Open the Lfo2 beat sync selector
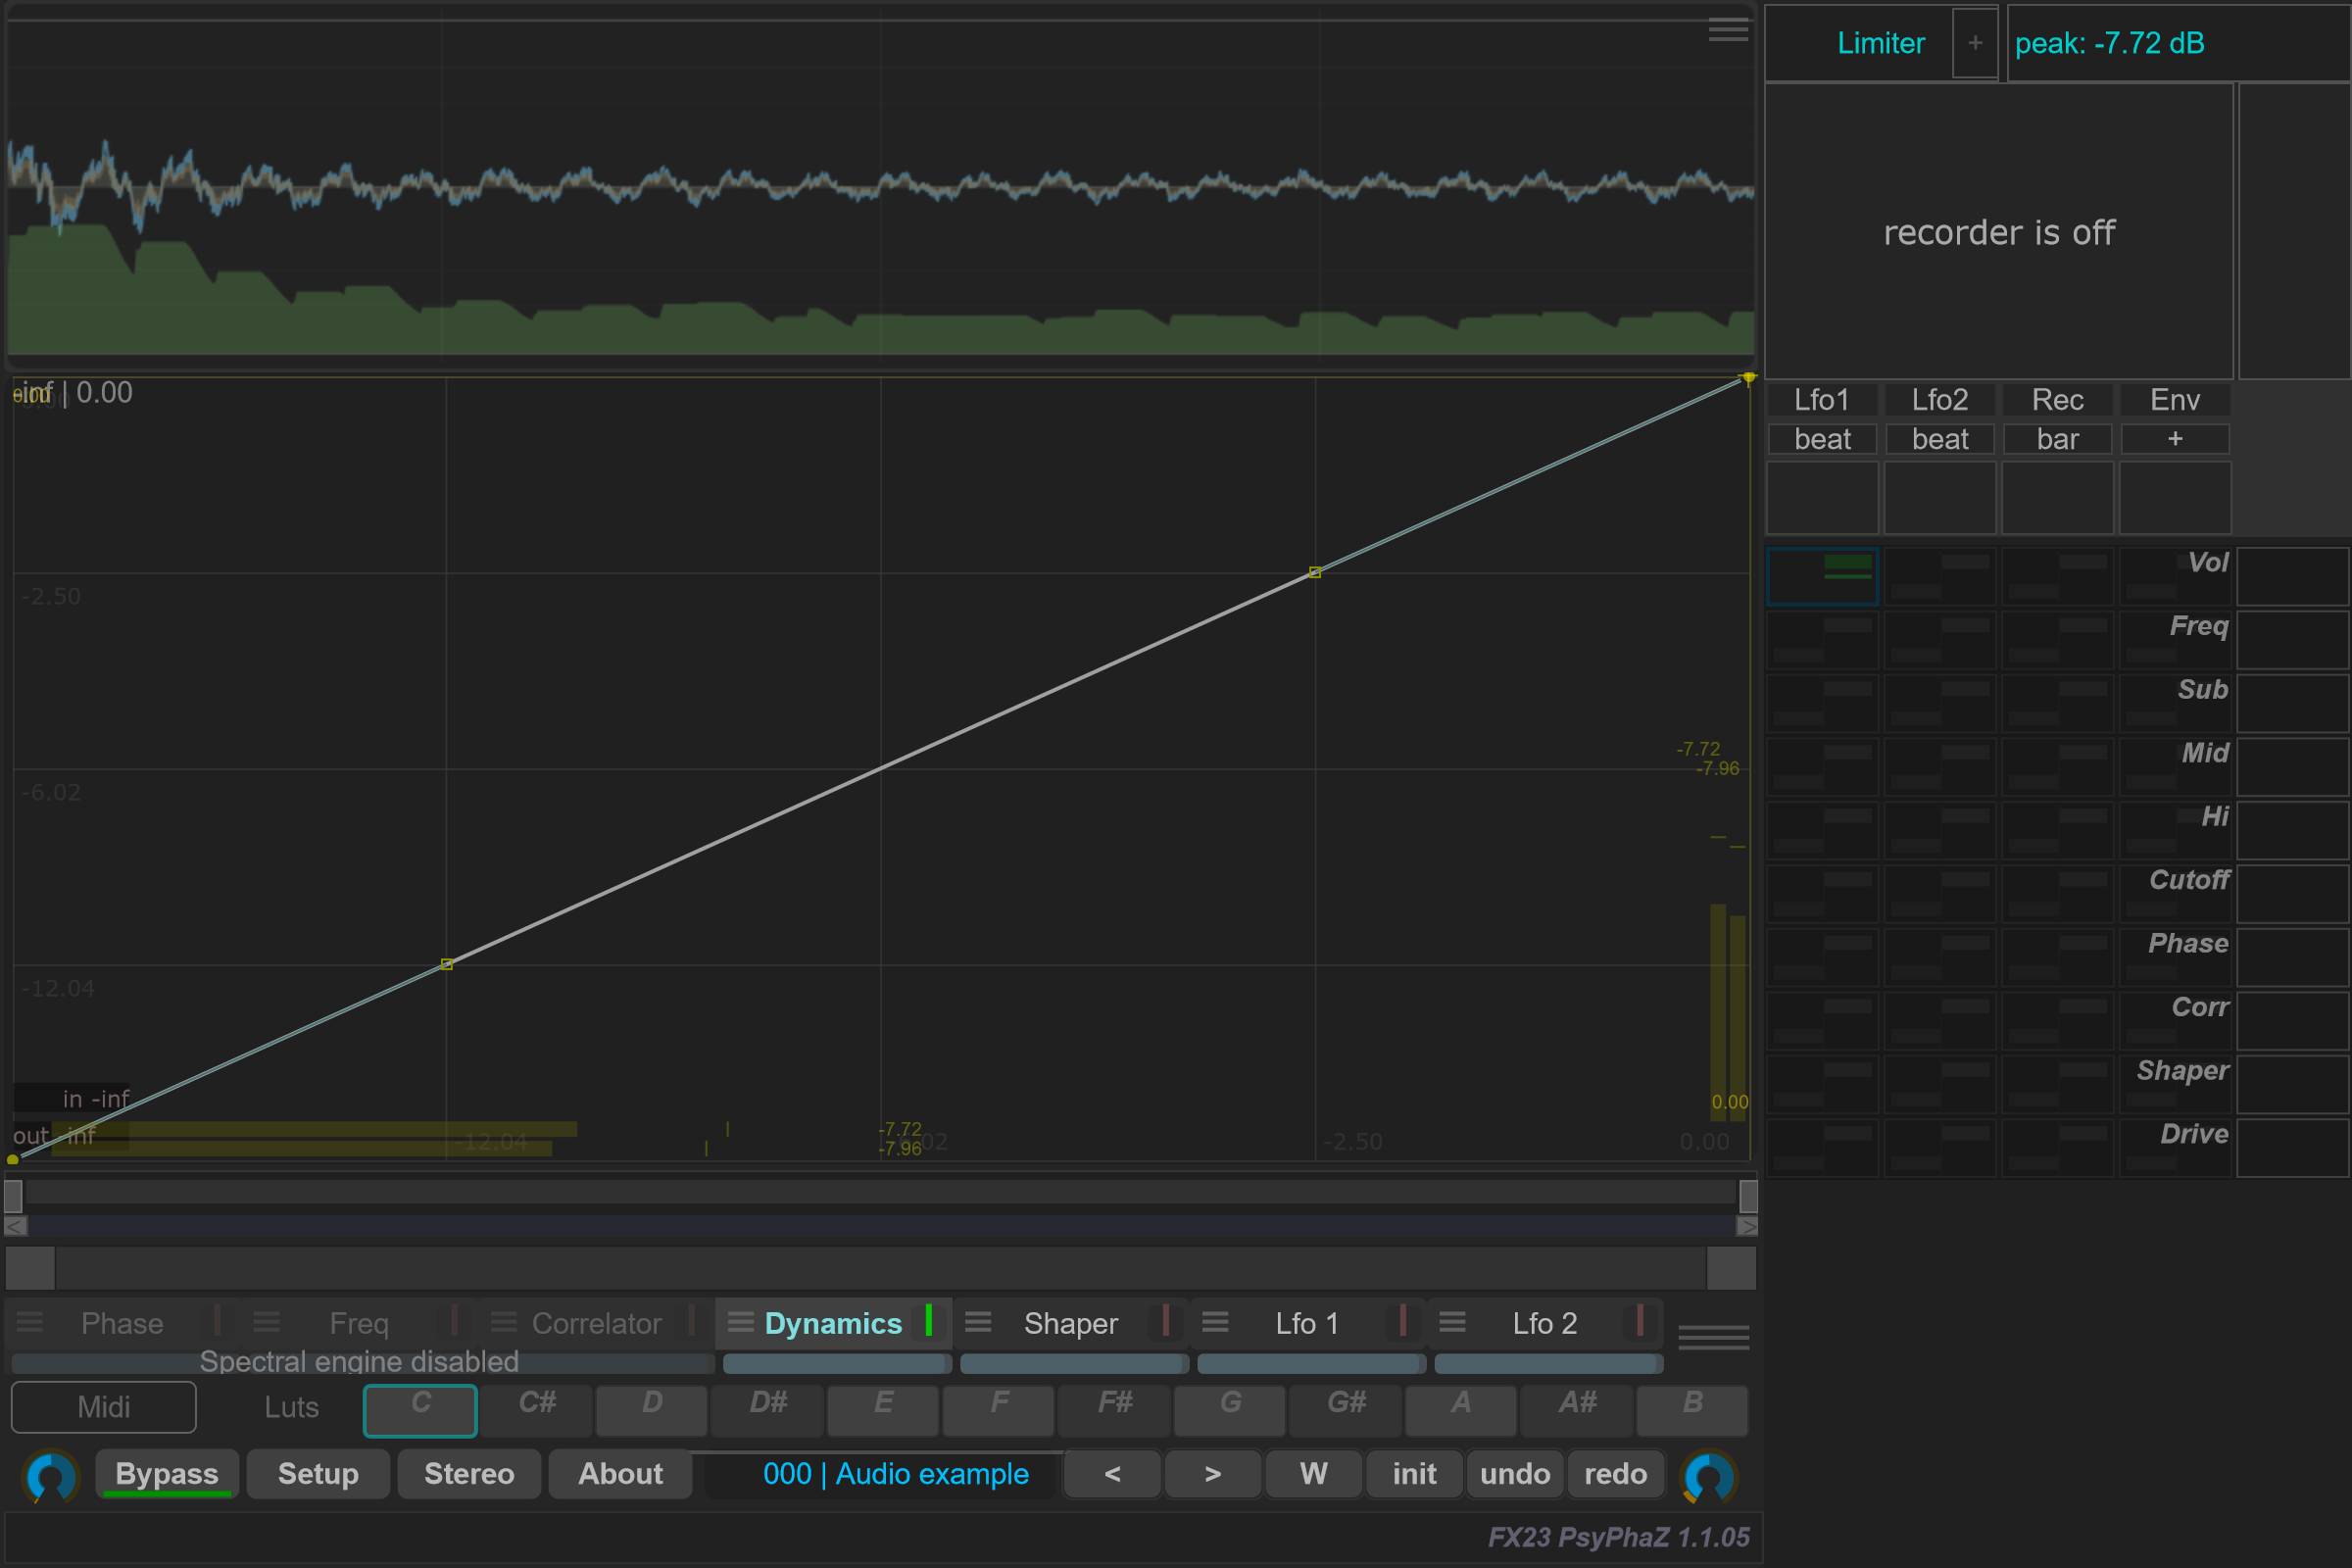The image size is (2352, 1568). 1940,439
